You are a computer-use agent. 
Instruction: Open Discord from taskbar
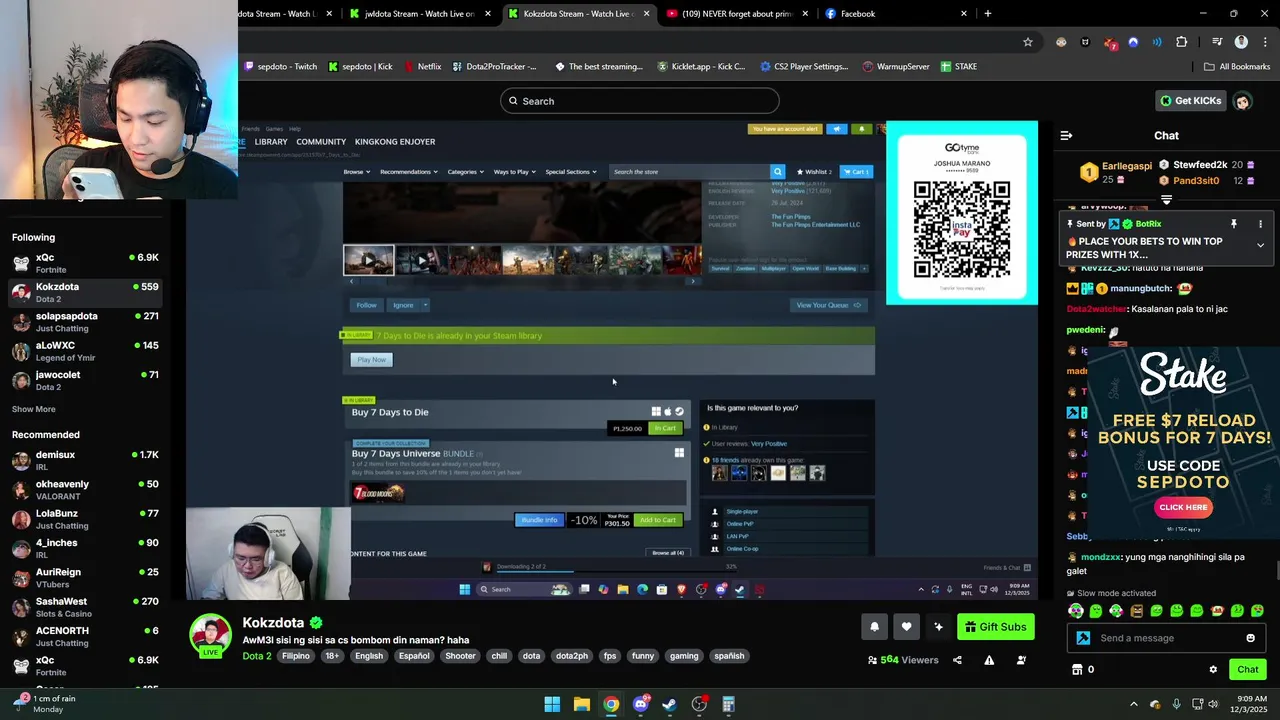(x=640, y=704)
